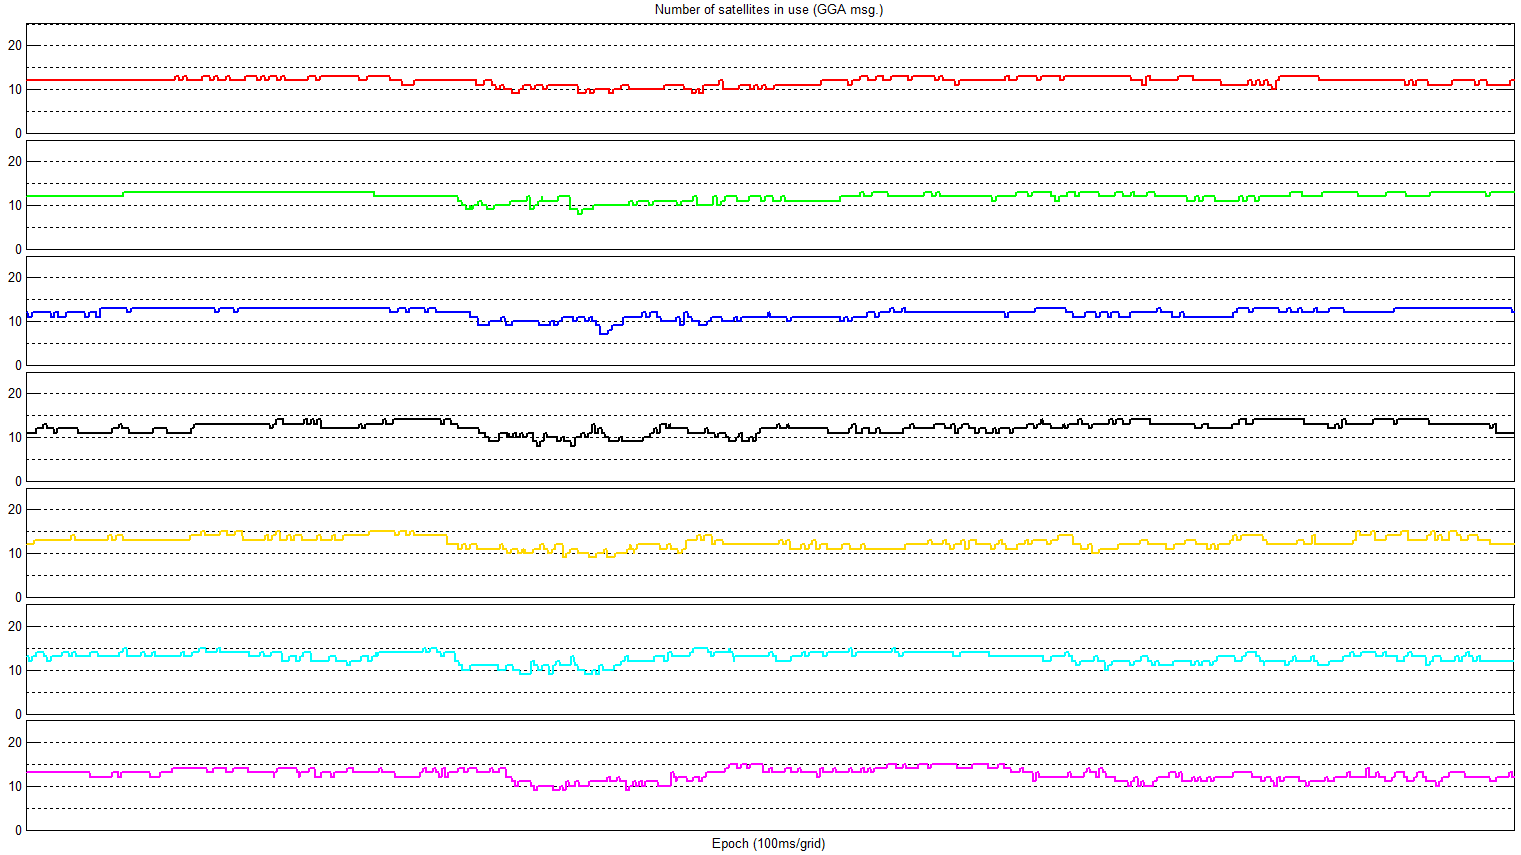The image size is (1521, 855).
Task: Click the lowest dip in the blue line
Action: pos(603,333)
